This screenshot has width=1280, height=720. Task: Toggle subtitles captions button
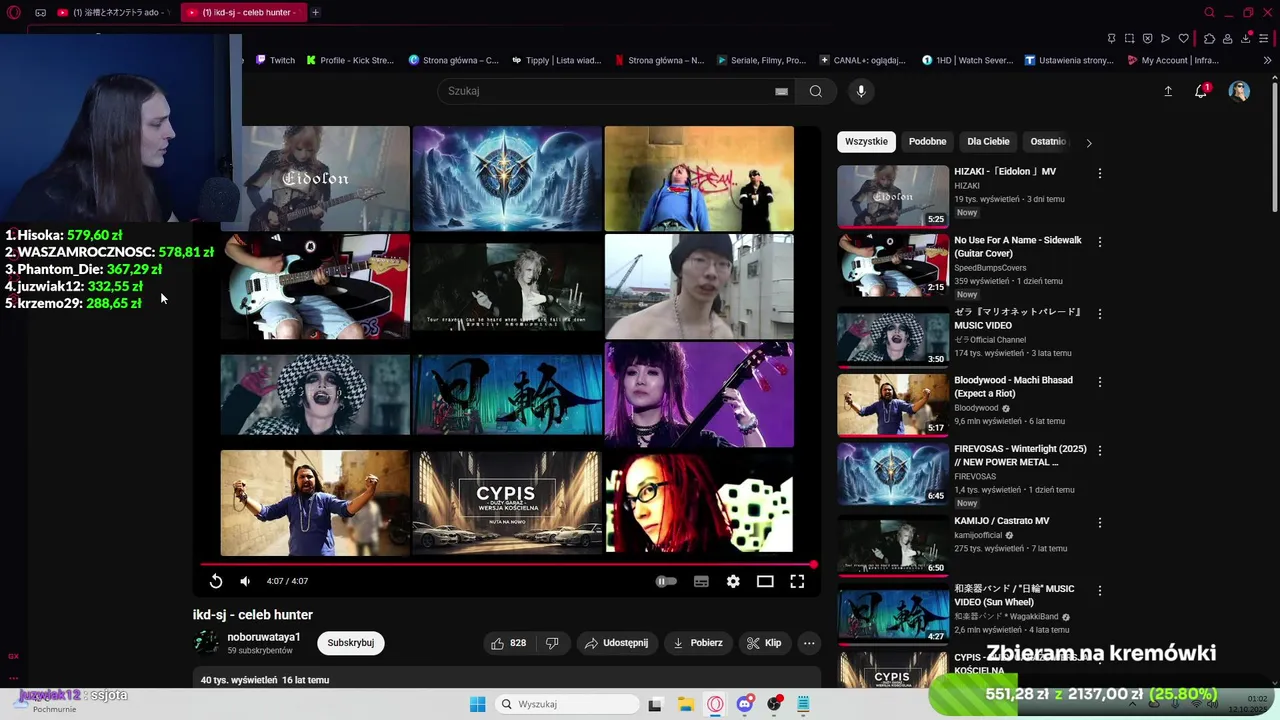pyautogui.click(x=701, y=581)
